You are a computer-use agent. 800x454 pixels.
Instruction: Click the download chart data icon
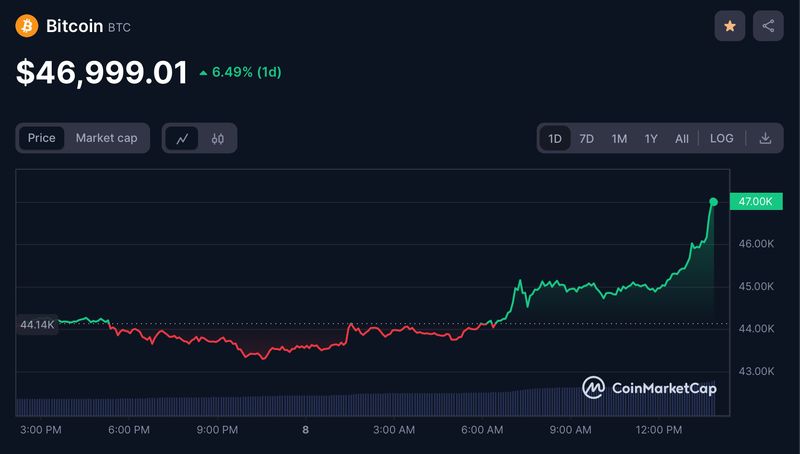pos(765,138)
